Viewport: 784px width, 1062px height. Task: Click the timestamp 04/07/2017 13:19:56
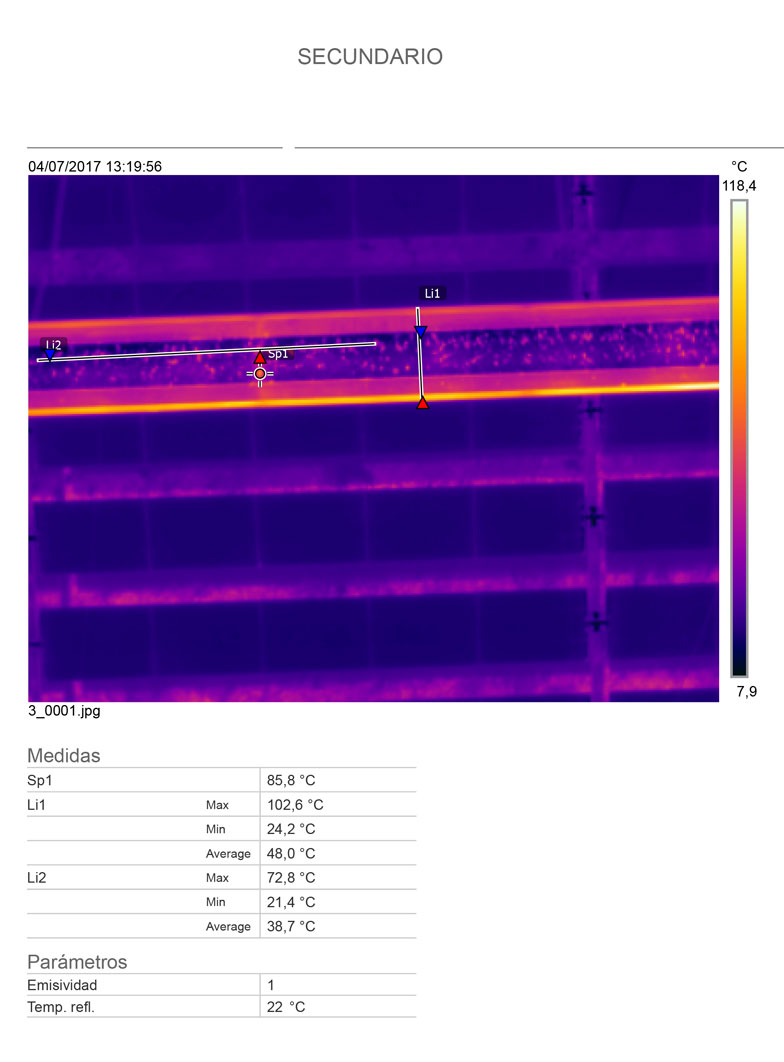point(95,166)
